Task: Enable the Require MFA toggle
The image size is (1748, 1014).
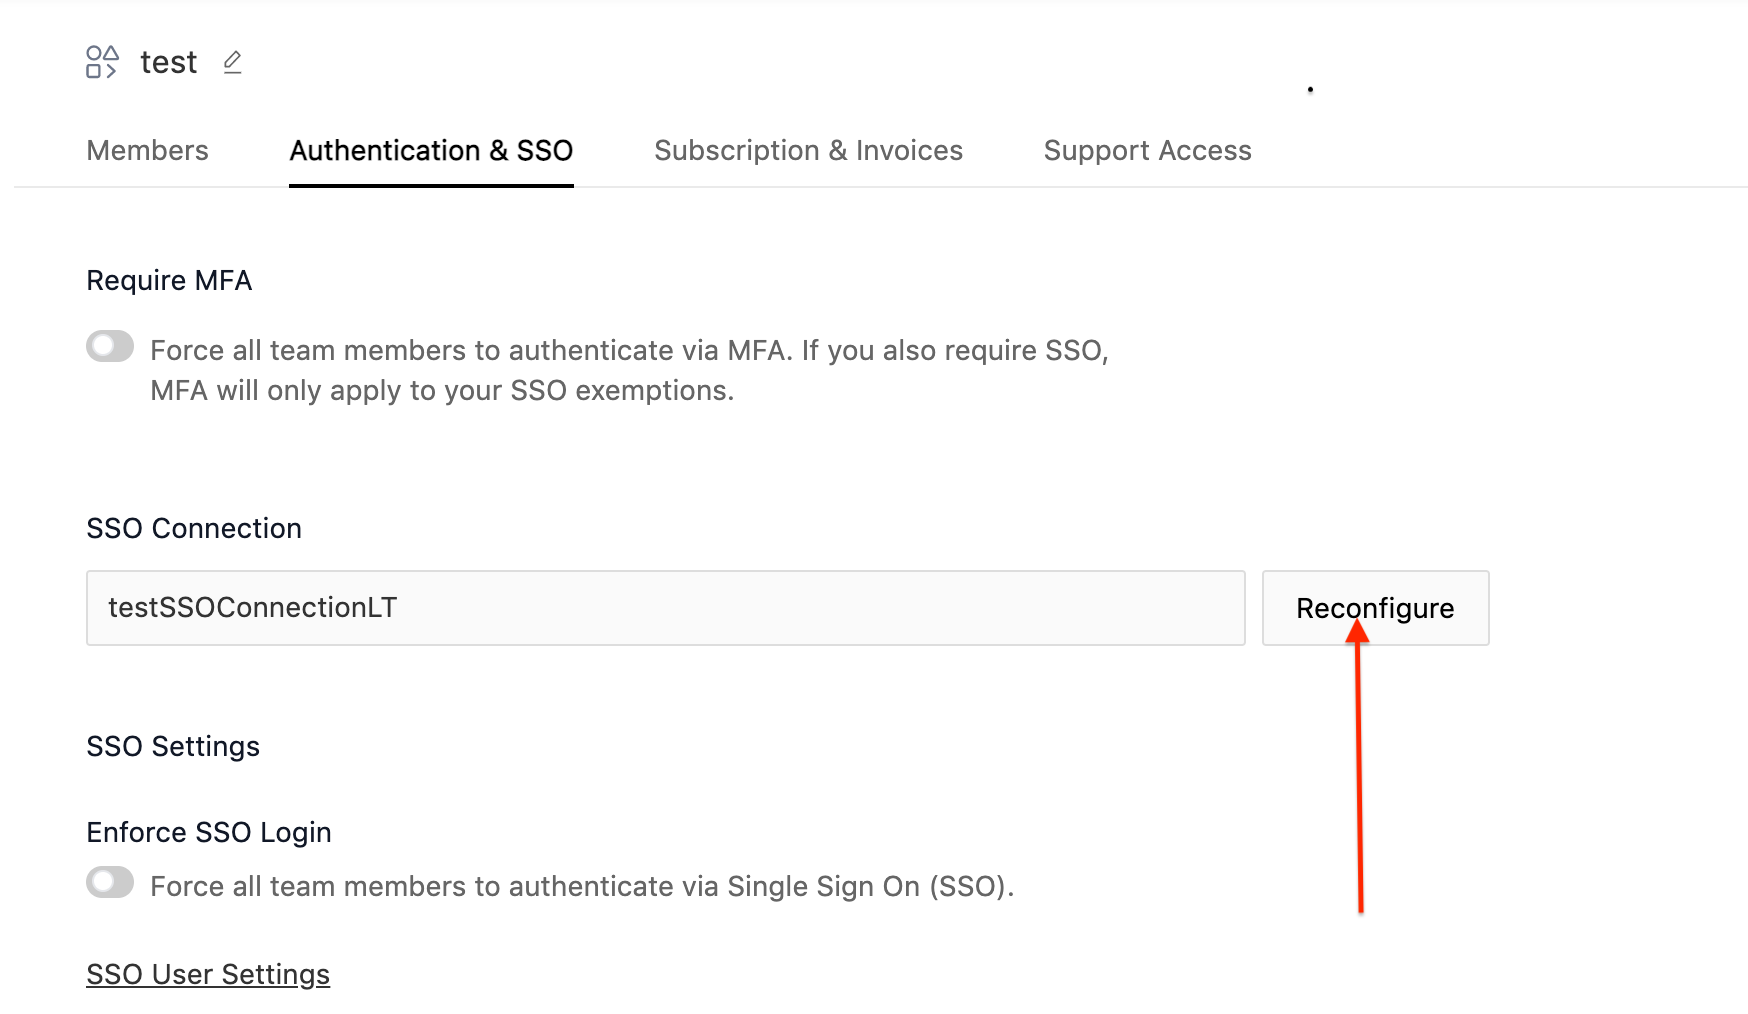Action: pos(110,347)
